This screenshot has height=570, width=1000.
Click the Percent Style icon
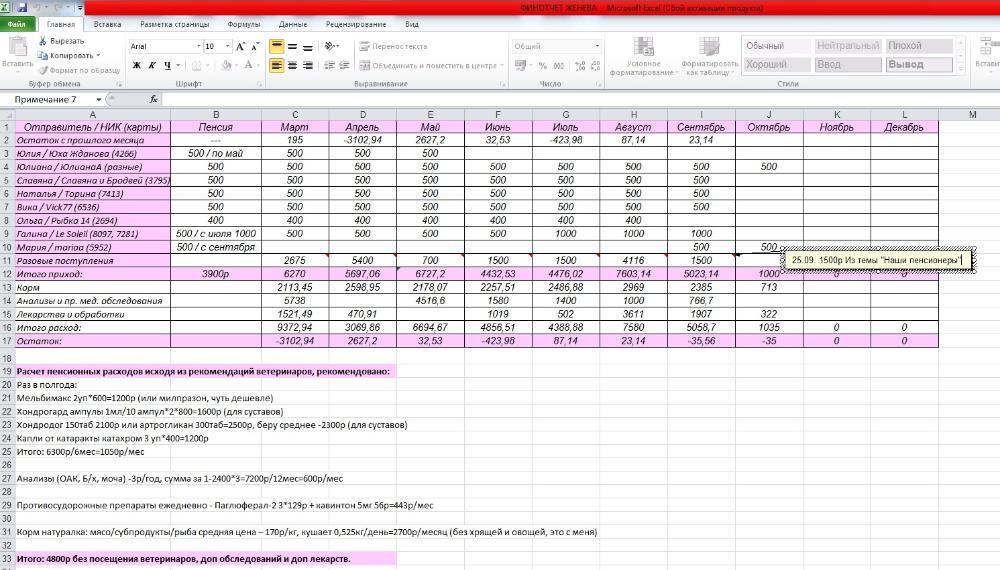[x=543, y=66]
